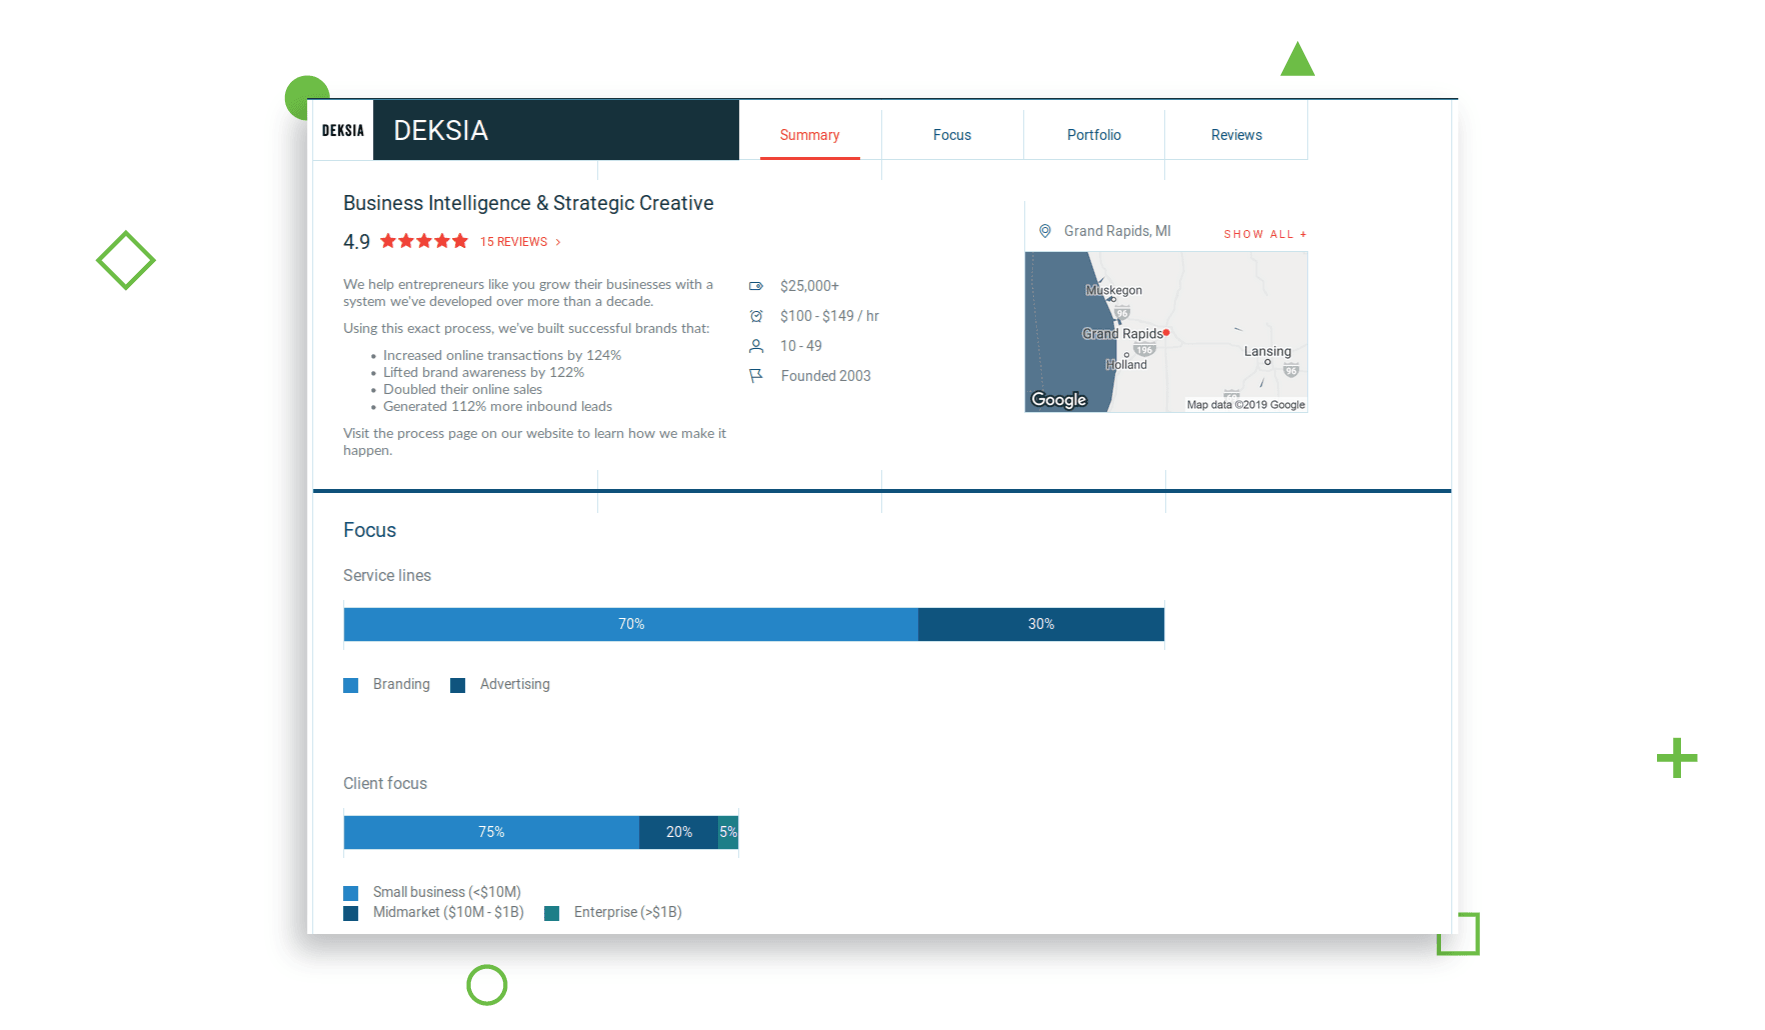Click 'Business Intelligence & Strategic Creative' heading

coord(528,203)
